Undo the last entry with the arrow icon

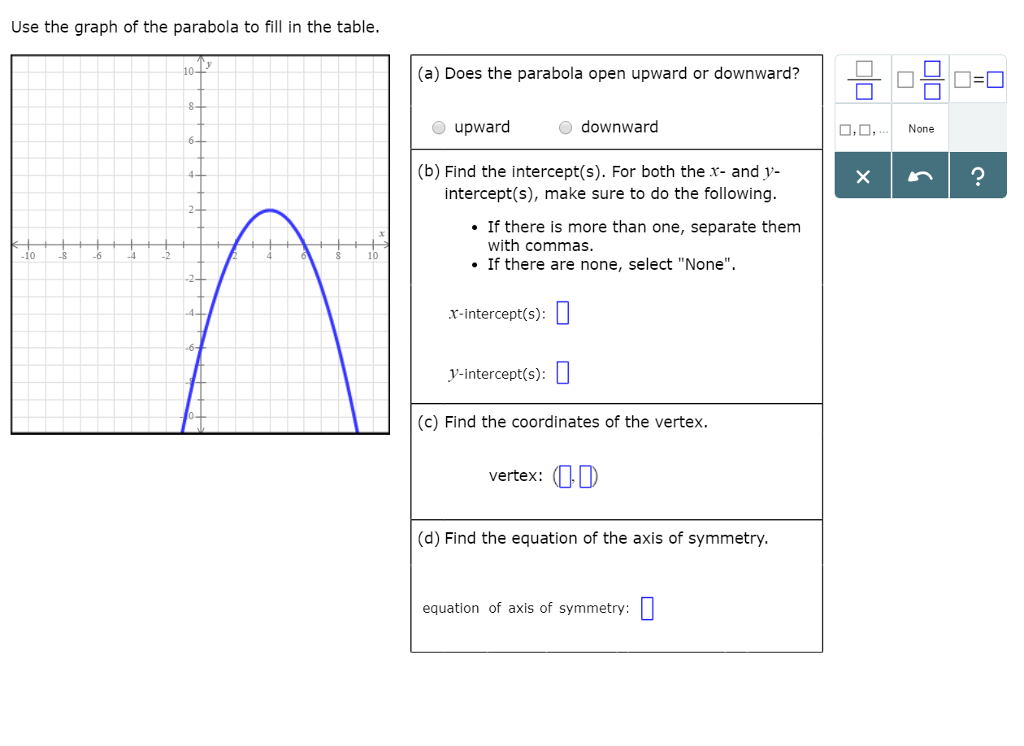point(920,176)
